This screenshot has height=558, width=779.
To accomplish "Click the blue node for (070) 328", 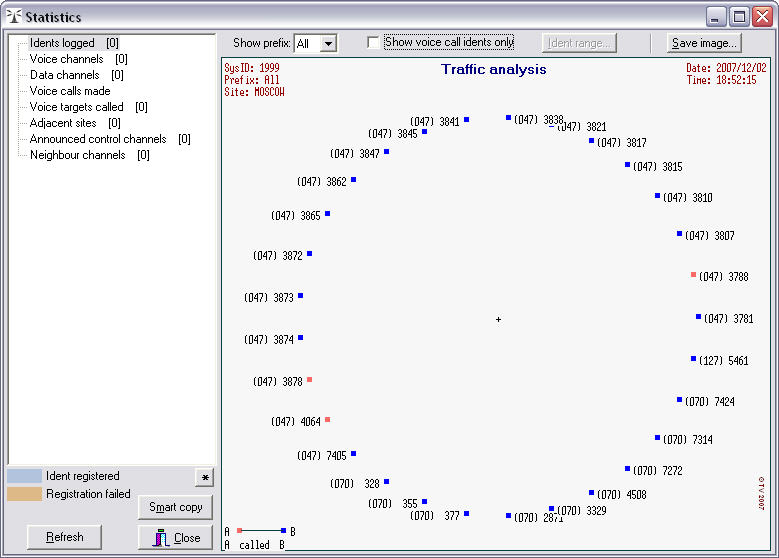I will tap(387, 481).
